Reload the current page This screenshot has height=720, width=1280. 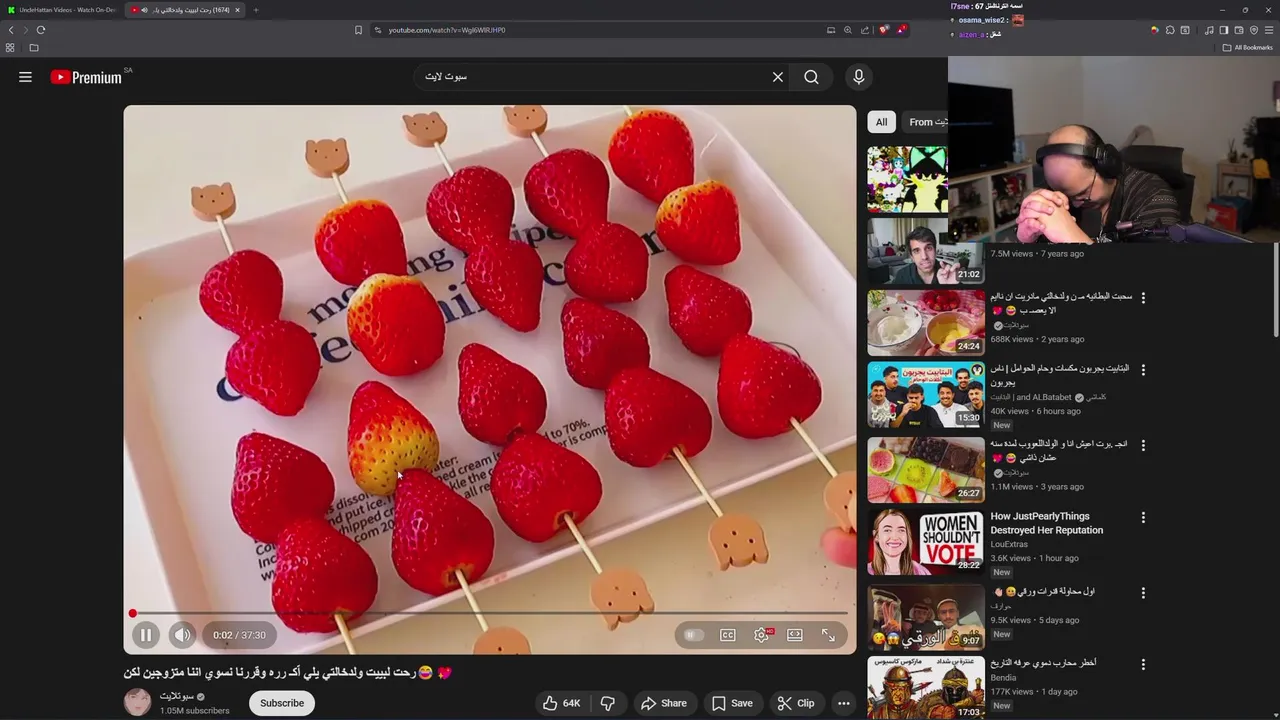41,30
